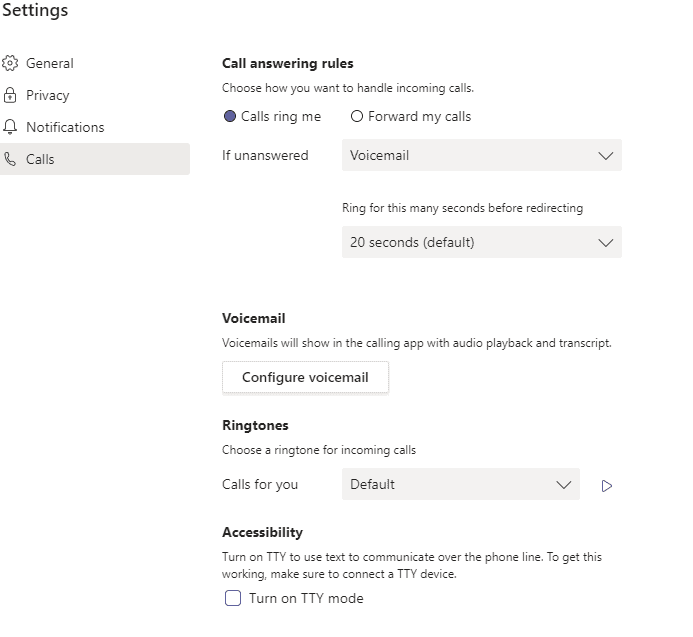Select the Calls ring me option
The image size is (693, 637).
(231, 116)
